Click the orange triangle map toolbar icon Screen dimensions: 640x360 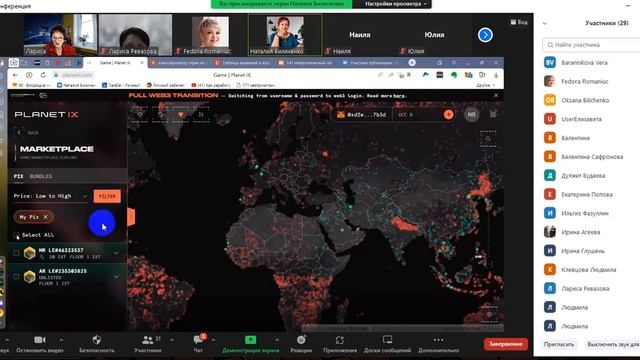pyautogui.click(x=181, y=115)
